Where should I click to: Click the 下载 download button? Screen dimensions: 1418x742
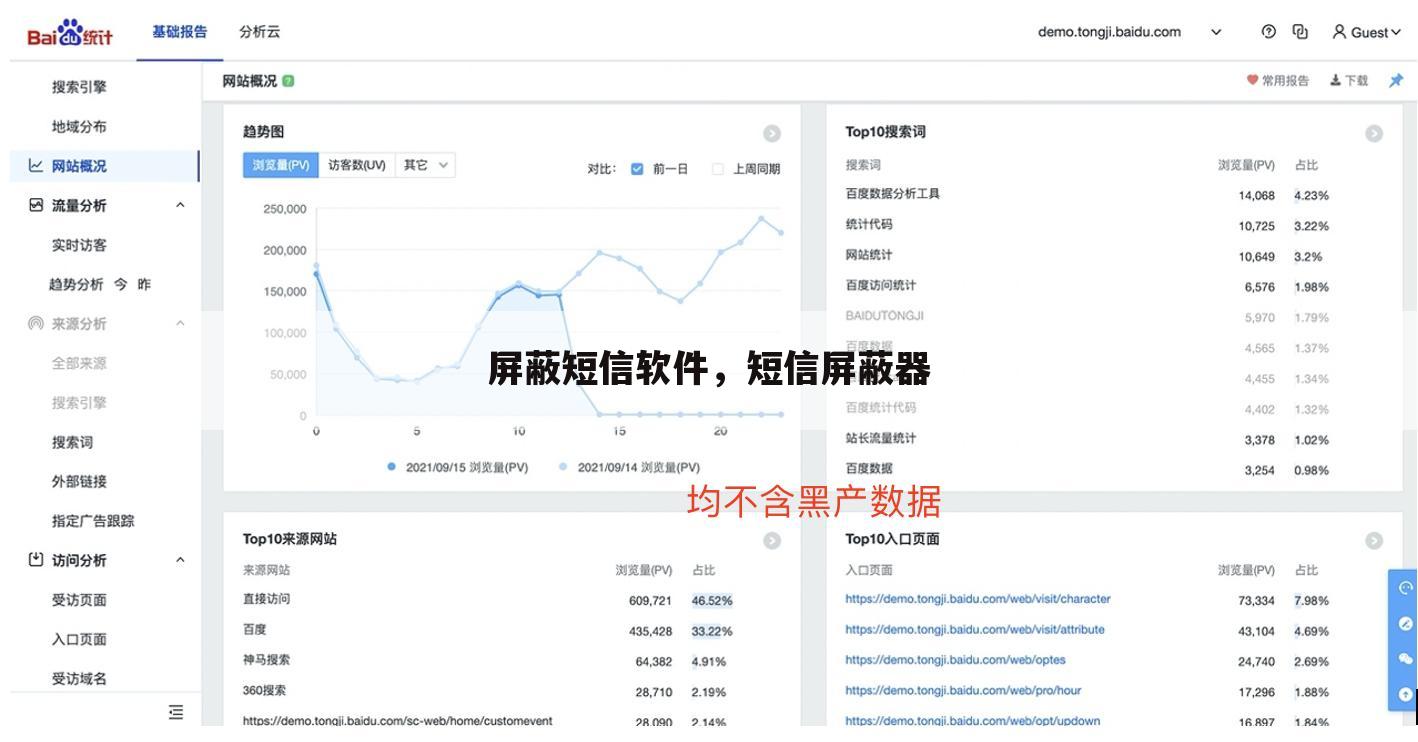1349,81
